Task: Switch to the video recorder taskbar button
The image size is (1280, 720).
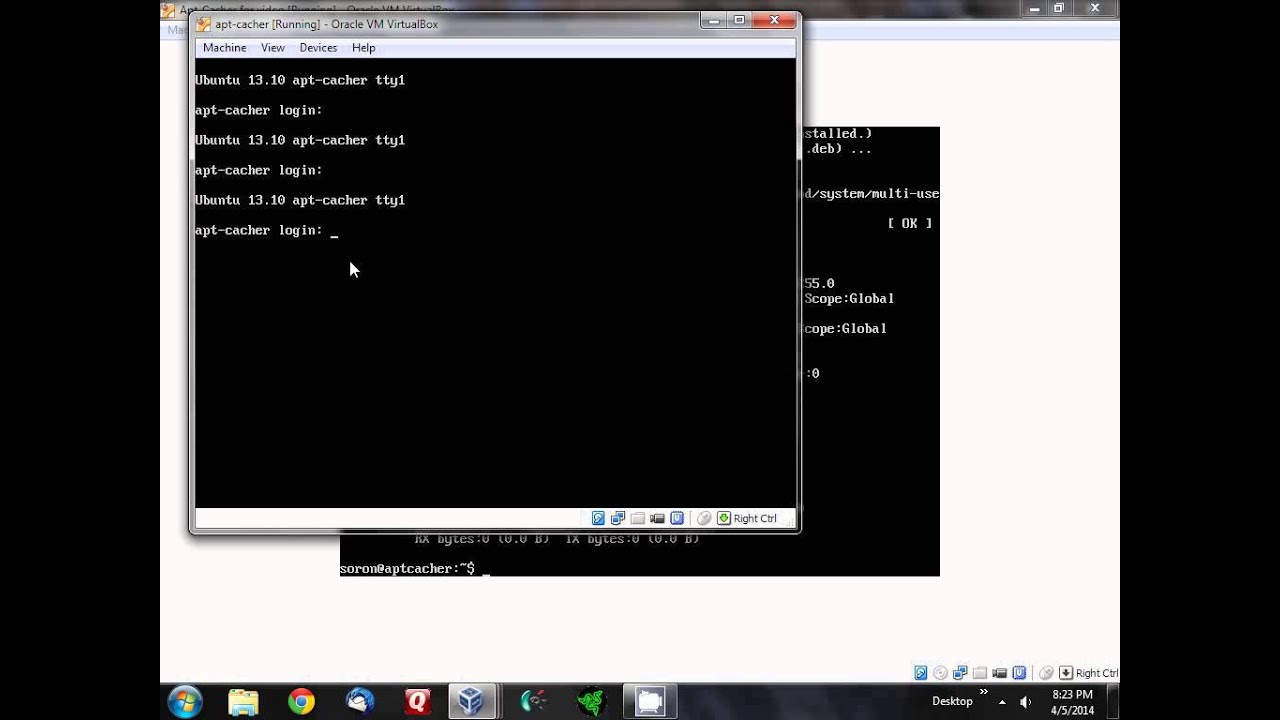Action: click(650, 701)
